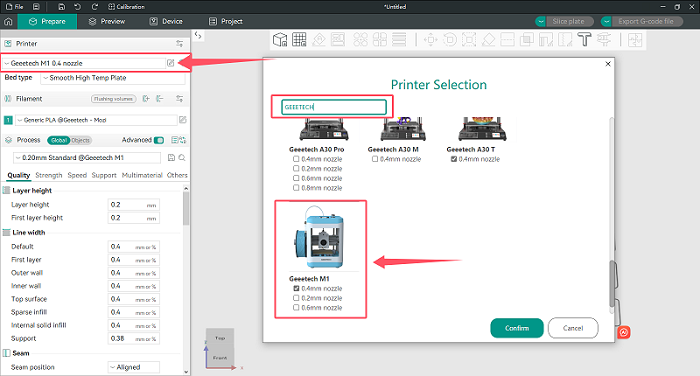Select the Scale tool icon
700x376 pixels.
click(469, 40)
